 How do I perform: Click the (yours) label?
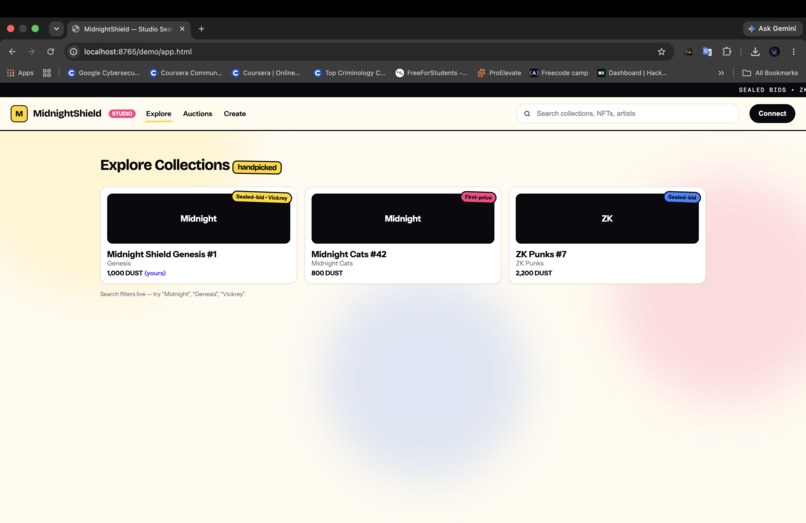(x=155, y=273)
